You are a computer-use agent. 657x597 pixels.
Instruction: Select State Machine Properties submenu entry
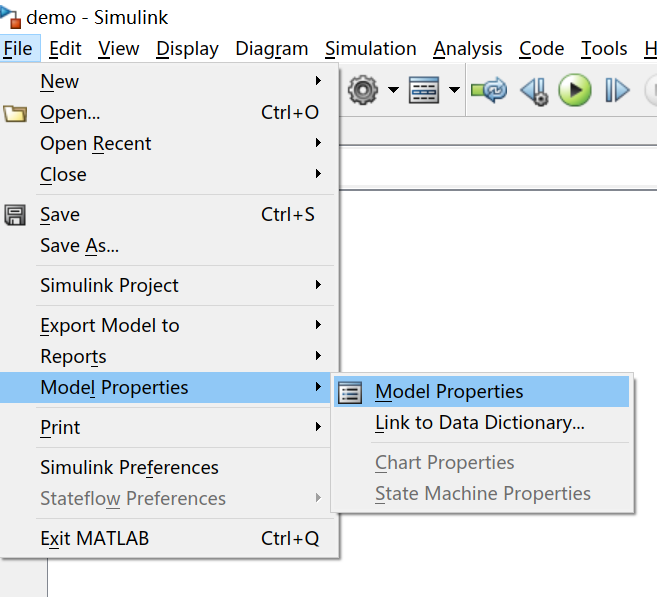coord(482,494)
